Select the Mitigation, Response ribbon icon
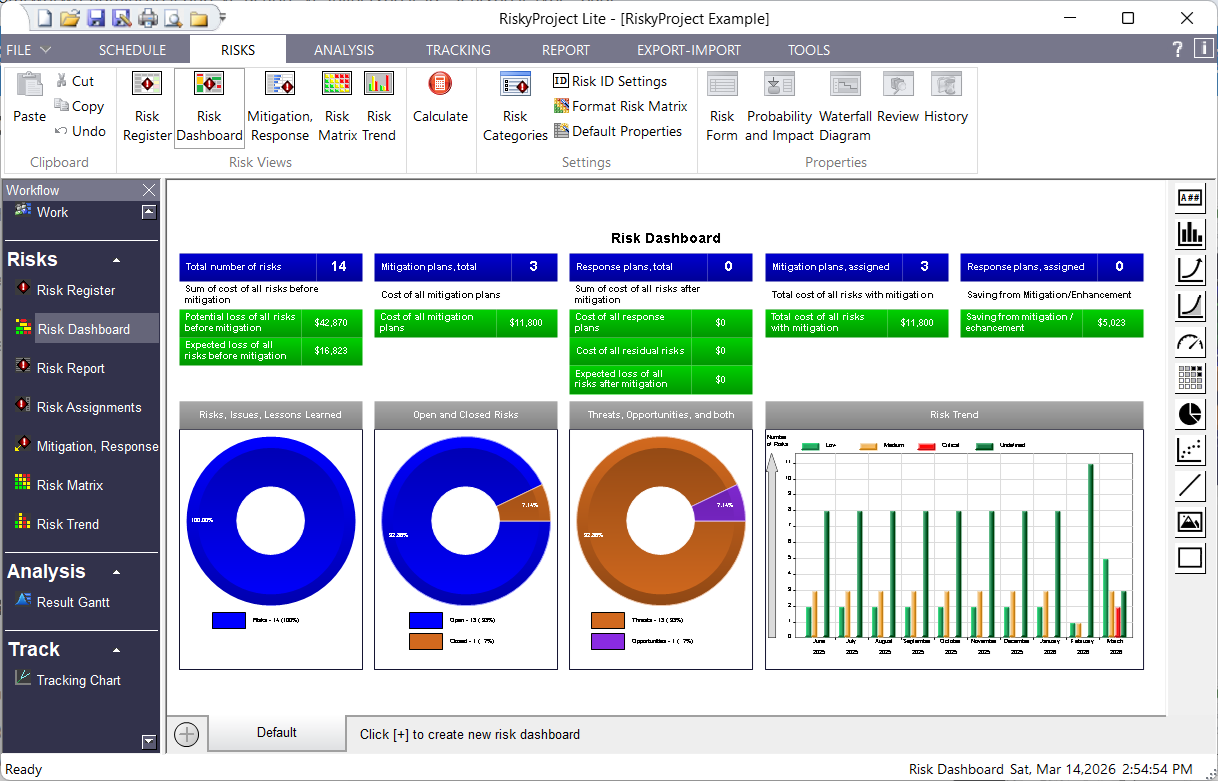 coord(279,107)
